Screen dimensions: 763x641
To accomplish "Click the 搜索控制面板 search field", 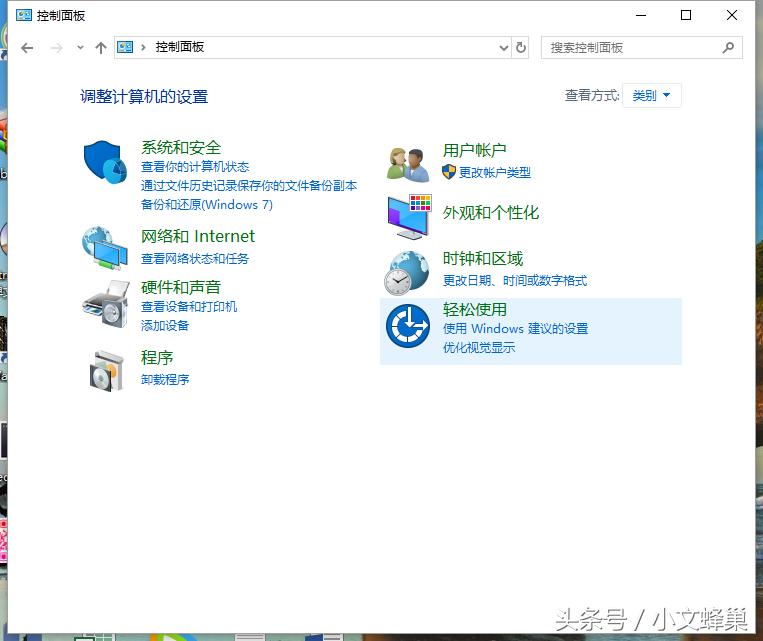I will tap(641, 48).
